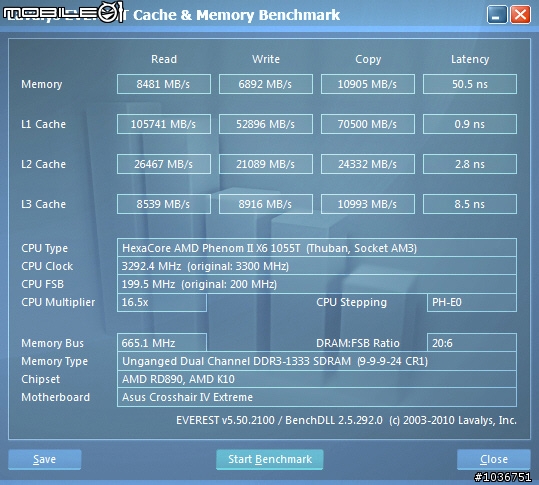Select L2 Cache Copy 24332 MB/s

pyautogui.click(x=368, y=164)
